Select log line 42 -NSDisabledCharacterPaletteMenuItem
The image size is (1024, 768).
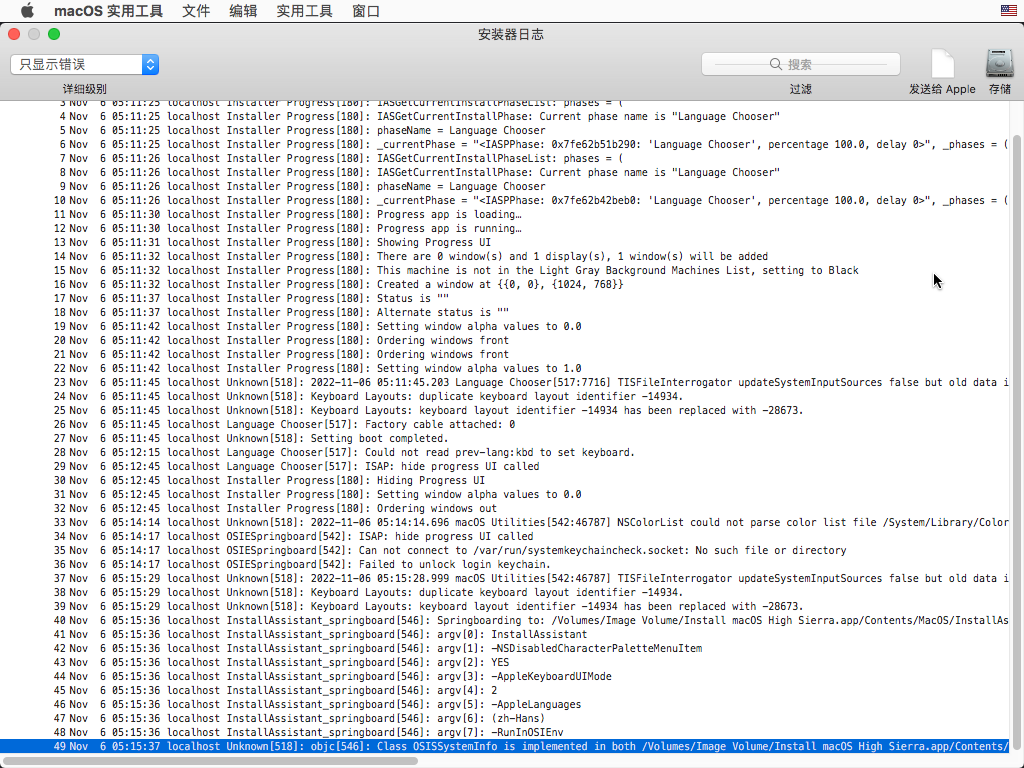504,648
